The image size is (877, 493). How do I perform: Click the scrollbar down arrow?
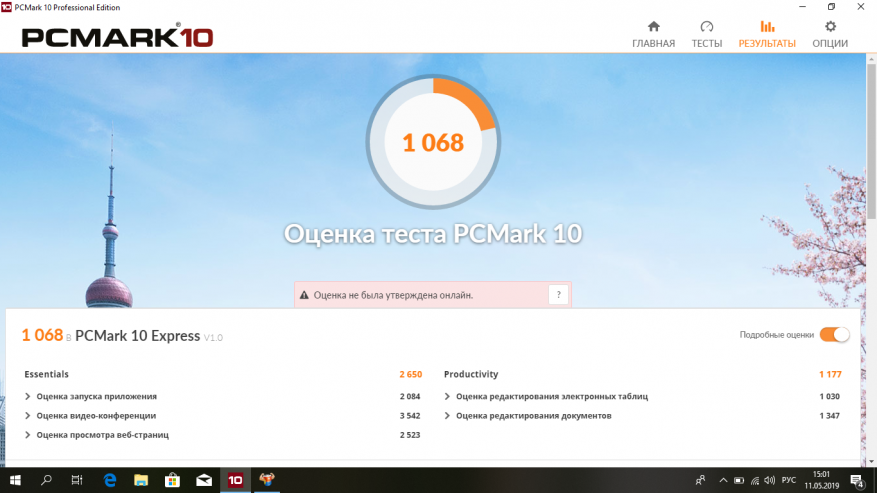pyautogui.click(x=871, y=462)
